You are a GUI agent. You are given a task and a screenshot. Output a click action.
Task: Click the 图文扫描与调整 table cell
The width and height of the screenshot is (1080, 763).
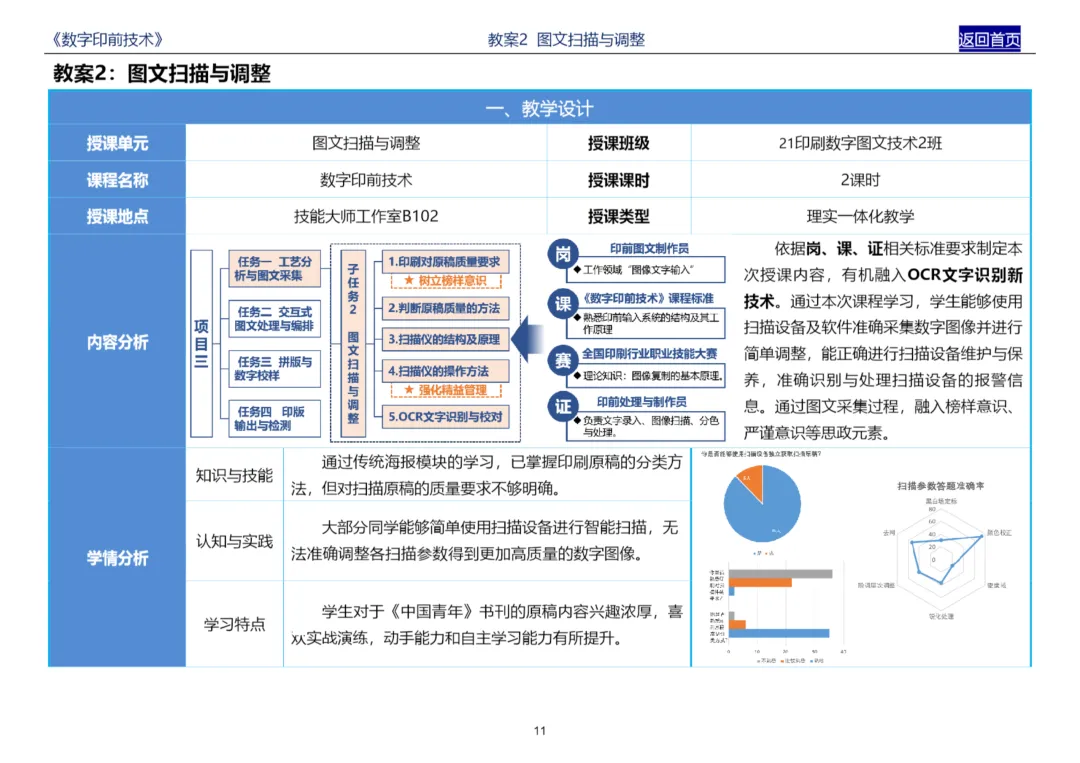tap(366, 143)
